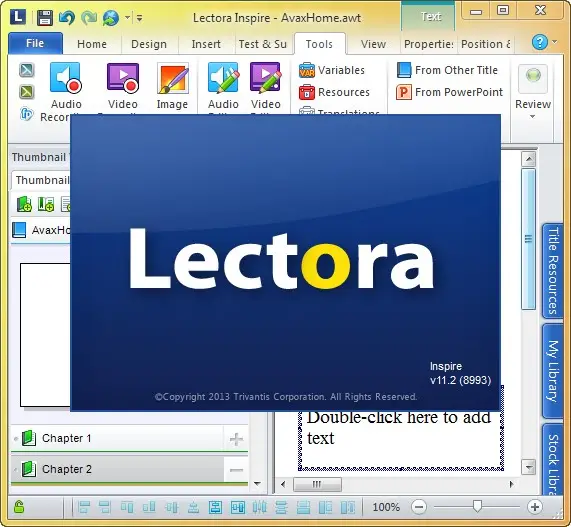The width and height of the screenshot is (571, 527).
Task: Click the vertical scrollbar down arrow
Action: pos(528,467)
